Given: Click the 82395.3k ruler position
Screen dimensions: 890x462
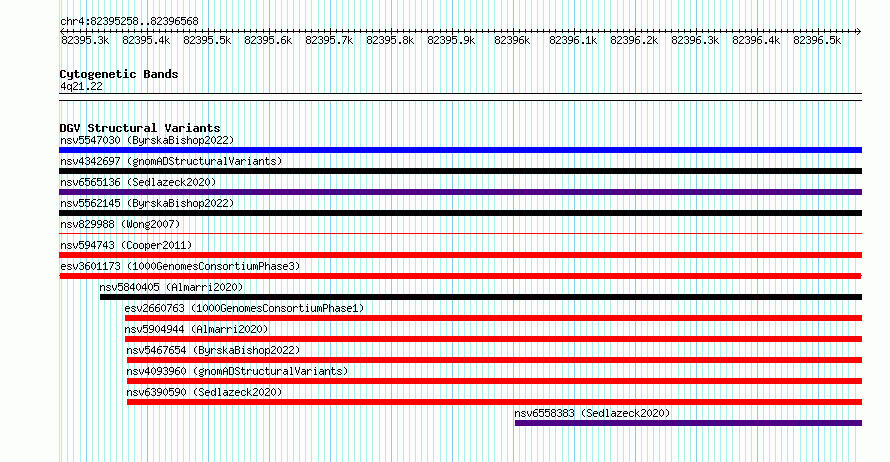Looking at the screenshot, I should point(85,40).
